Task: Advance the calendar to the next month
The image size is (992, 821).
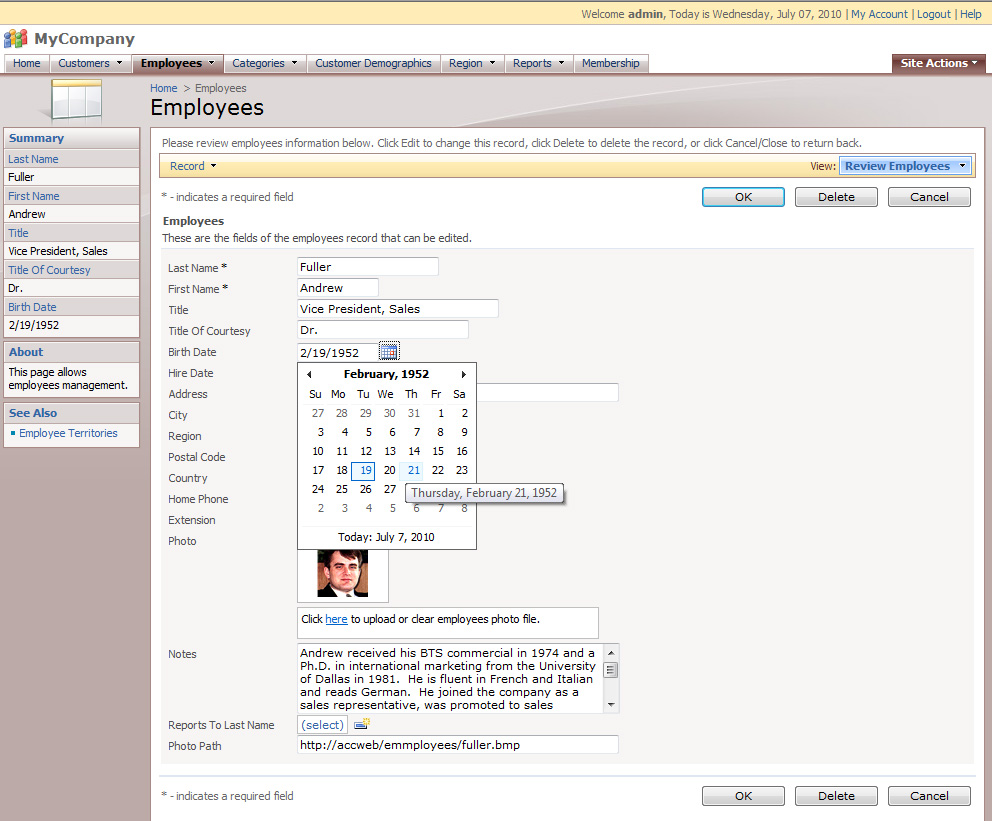Action: (x=463, y=373)
